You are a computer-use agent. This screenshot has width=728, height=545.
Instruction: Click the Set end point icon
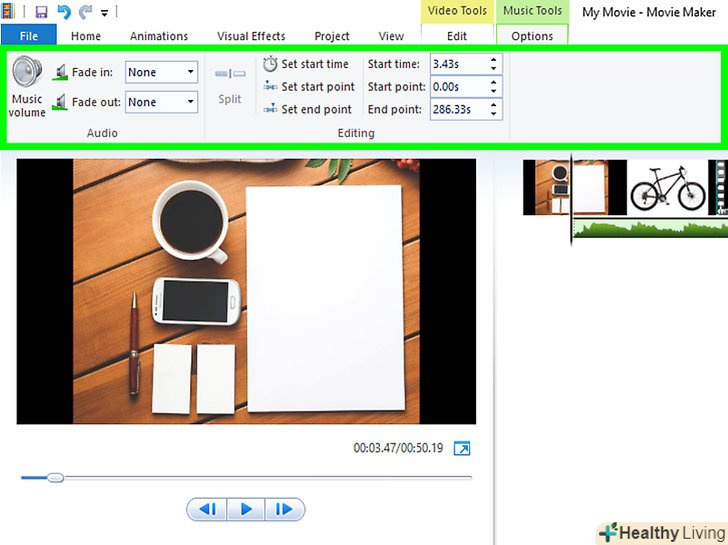pos(270,110)
